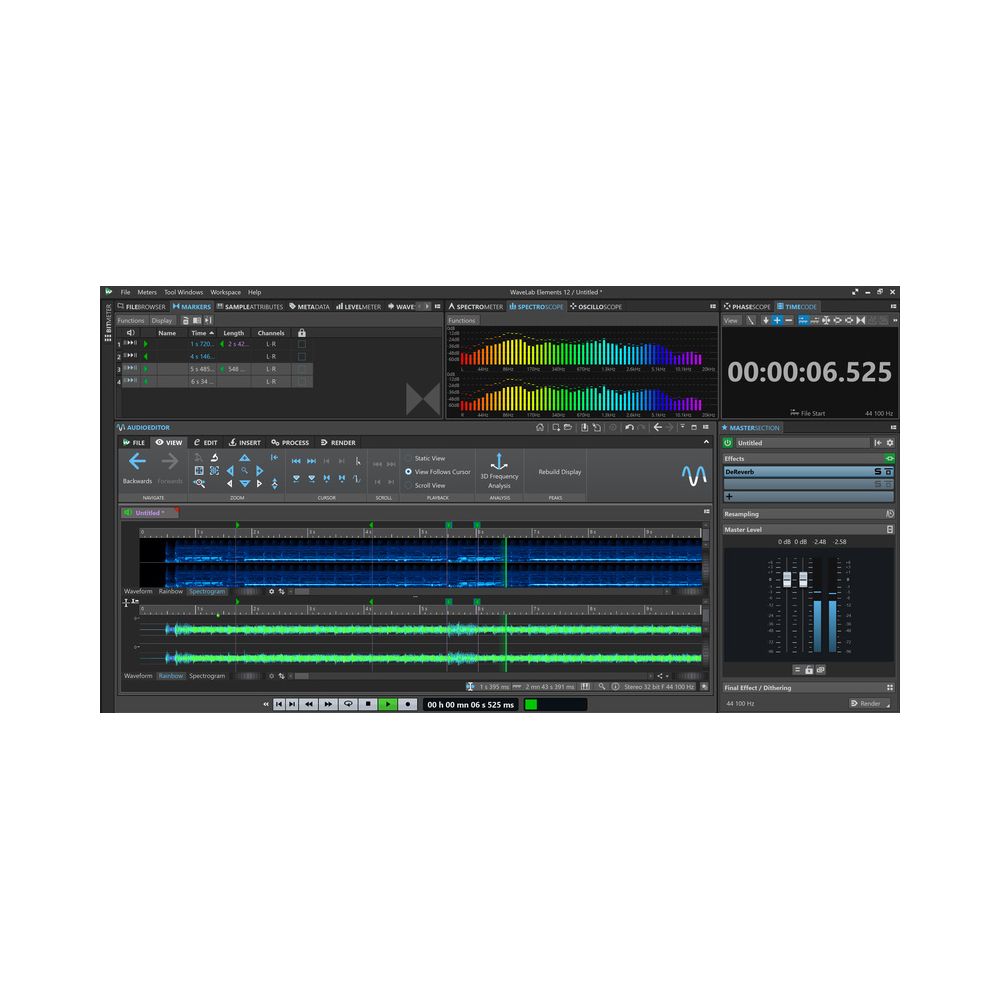Click the Loop playback icon in transport
The height and width of the screenshot is (1000, 1000).
(x=348, y=704)
